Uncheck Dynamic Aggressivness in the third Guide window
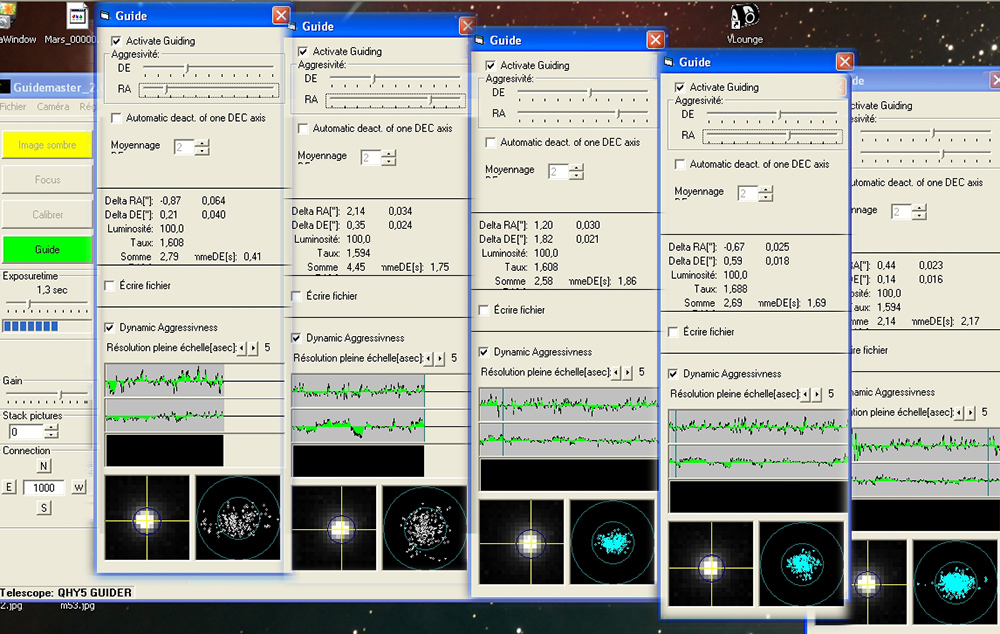Screen dimensions: 1000x634 coord(485,352)
